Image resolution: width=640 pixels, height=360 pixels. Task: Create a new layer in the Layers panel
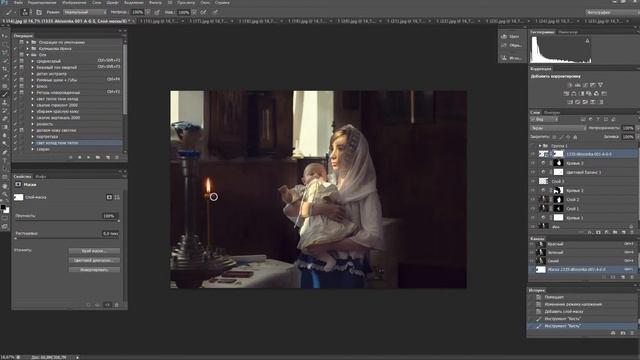(x=624, y=232)
